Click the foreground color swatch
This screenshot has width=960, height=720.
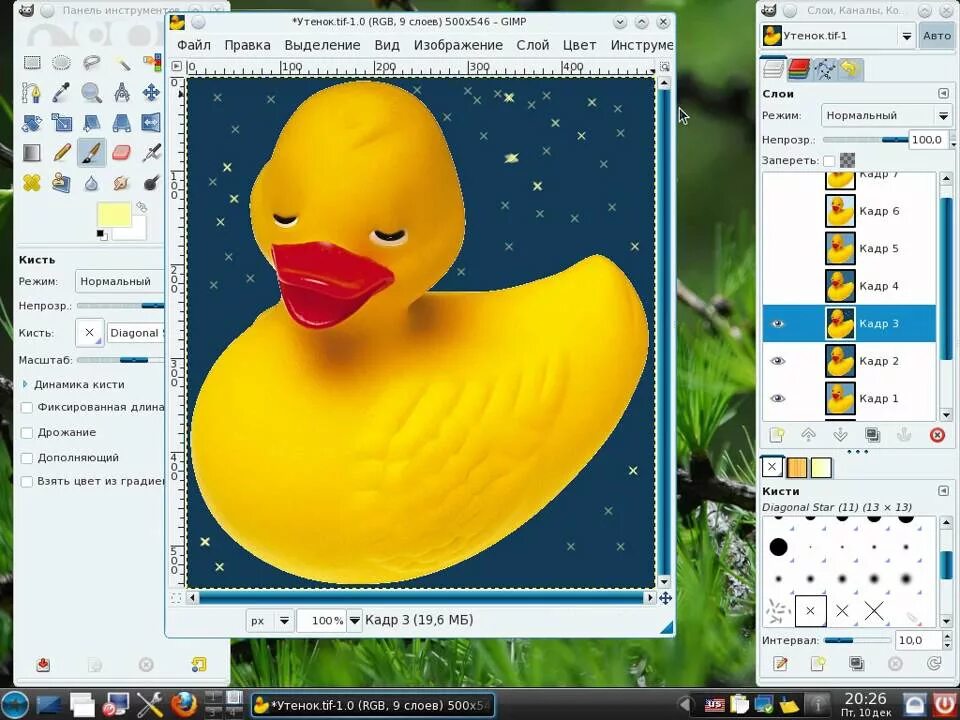click(x=114, y=215)
